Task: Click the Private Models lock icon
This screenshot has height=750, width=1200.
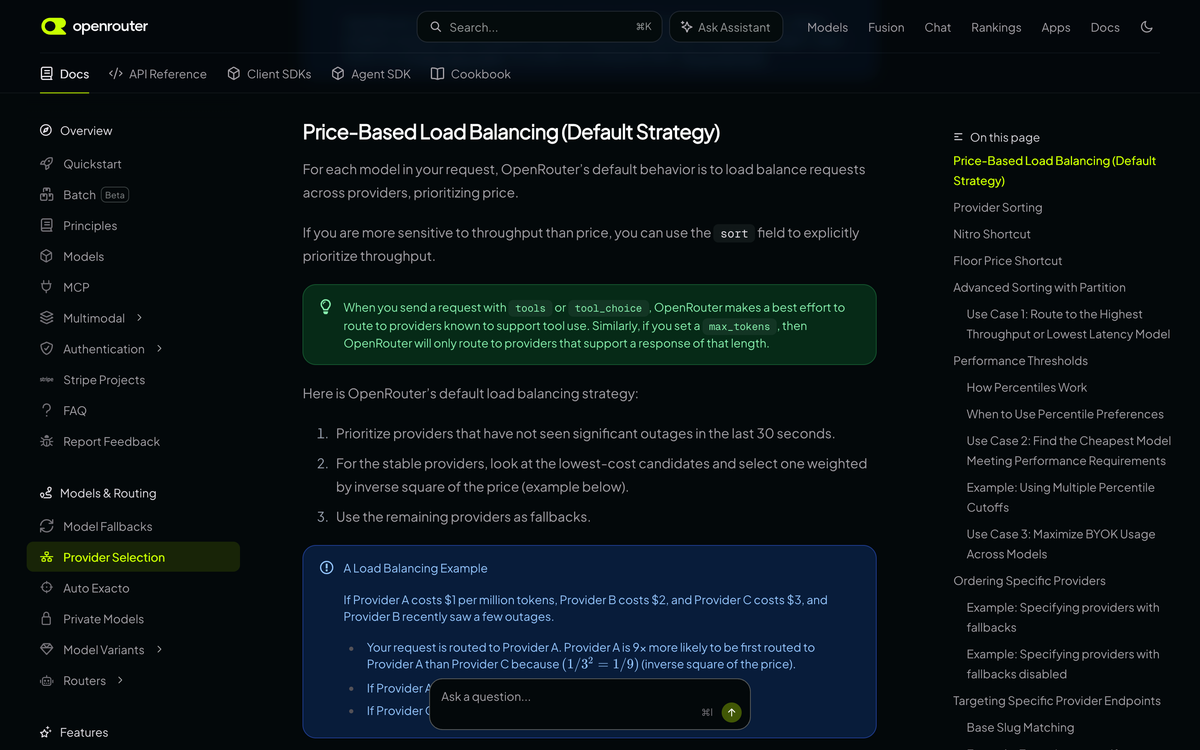Action: [x=46, y=619]
